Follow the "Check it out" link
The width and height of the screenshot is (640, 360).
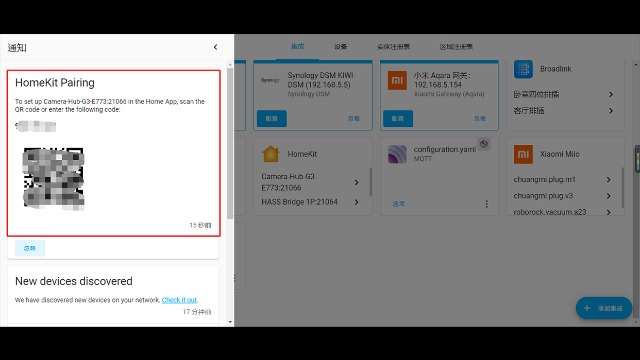[179, 300]
